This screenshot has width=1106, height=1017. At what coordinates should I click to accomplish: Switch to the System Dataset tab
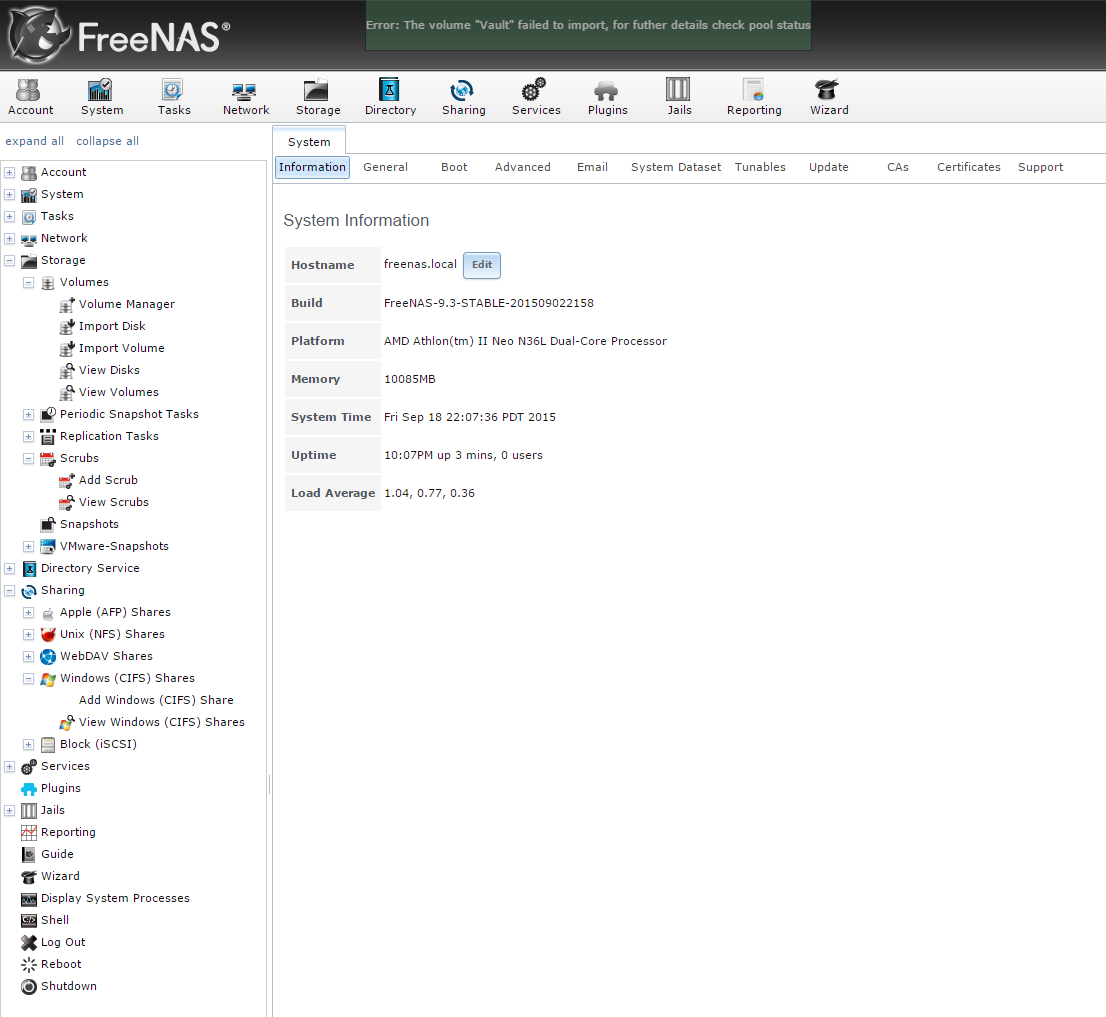click(x=676, y=167)
